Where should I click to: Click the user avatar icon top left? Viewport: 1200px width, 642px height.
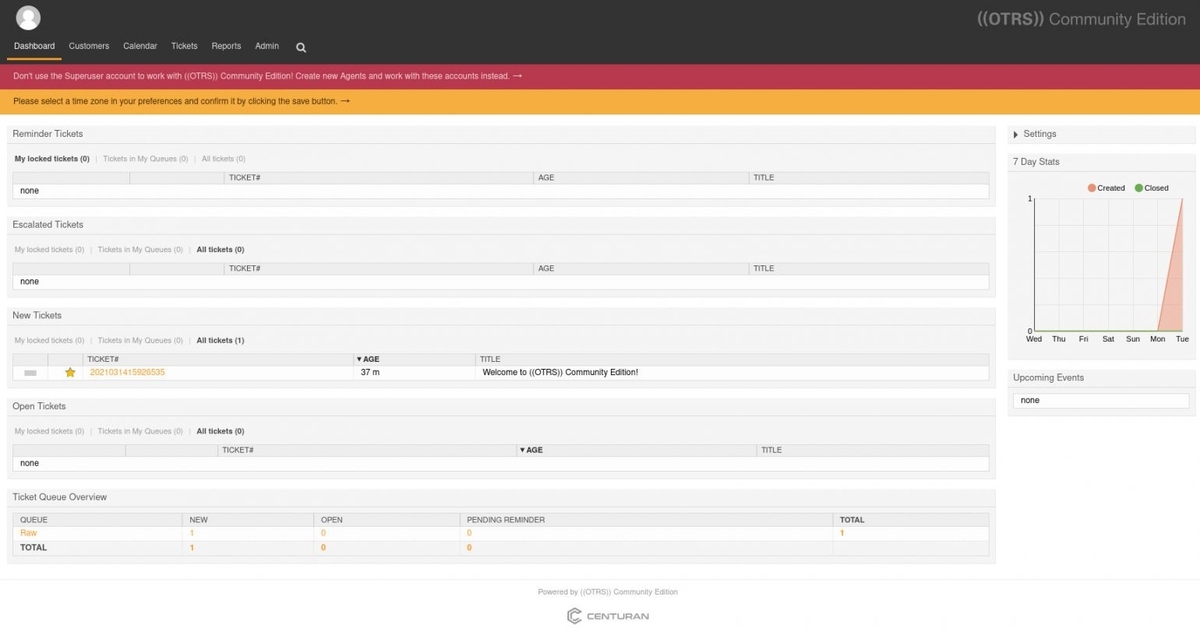[27, 17]
